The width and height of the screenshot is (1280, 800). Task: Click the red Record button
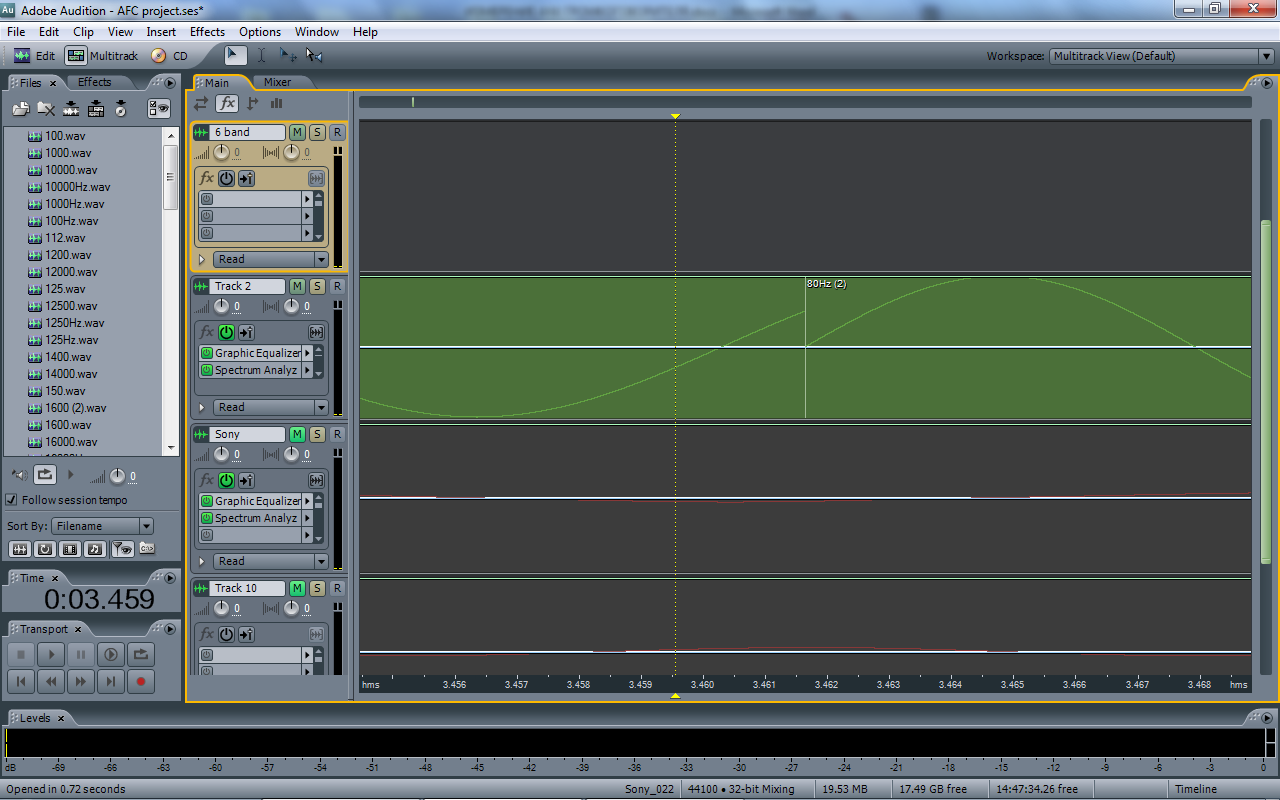(x=142, y=682)
